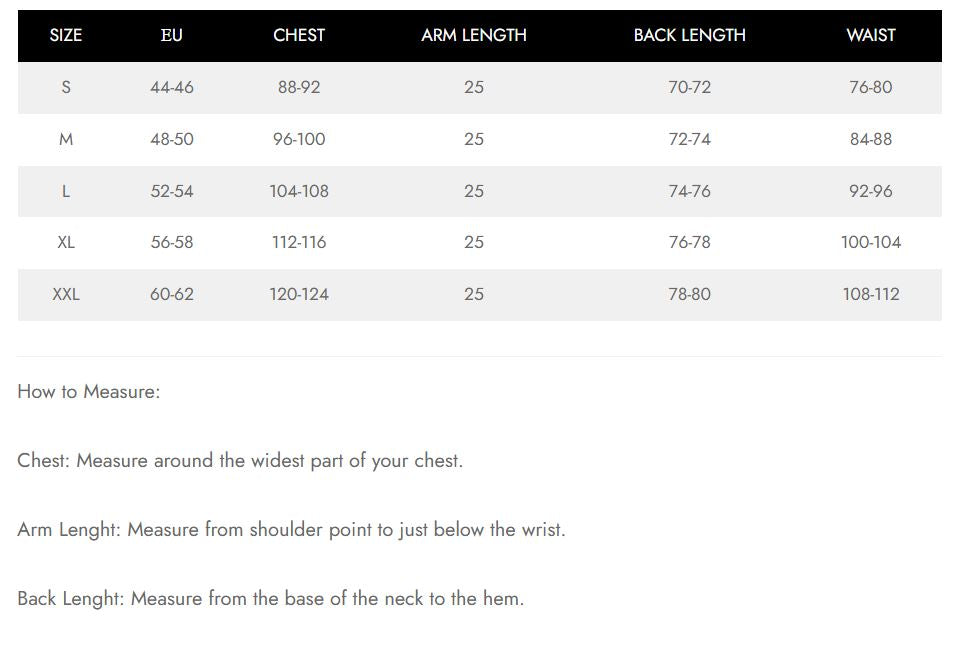Select waist measurement 84-88

coord(870,139)
